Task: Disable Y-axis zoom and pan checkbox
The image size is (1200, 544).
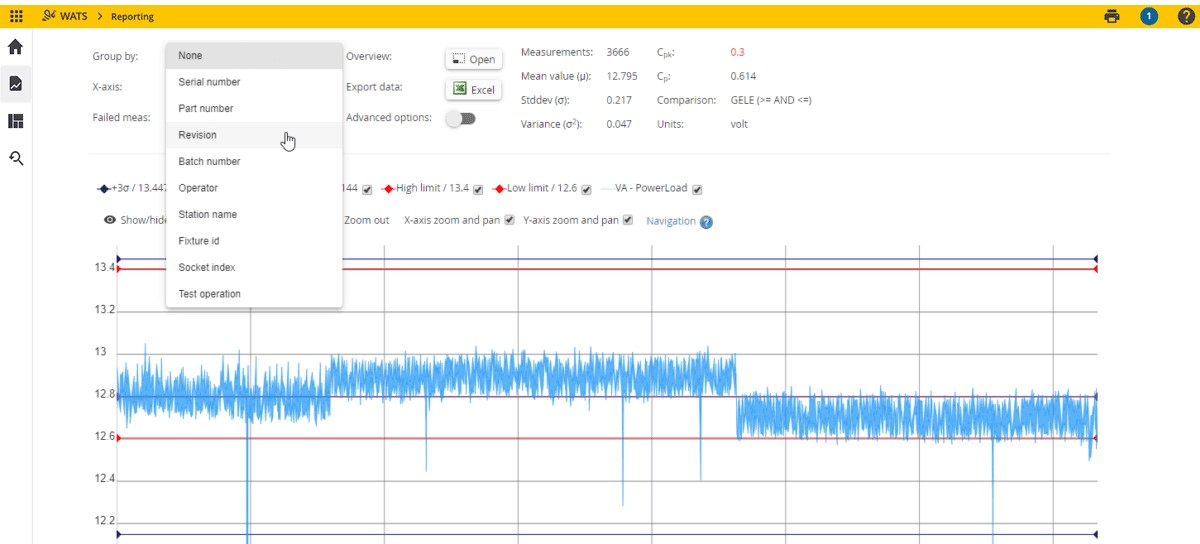Action: point(628,220)
